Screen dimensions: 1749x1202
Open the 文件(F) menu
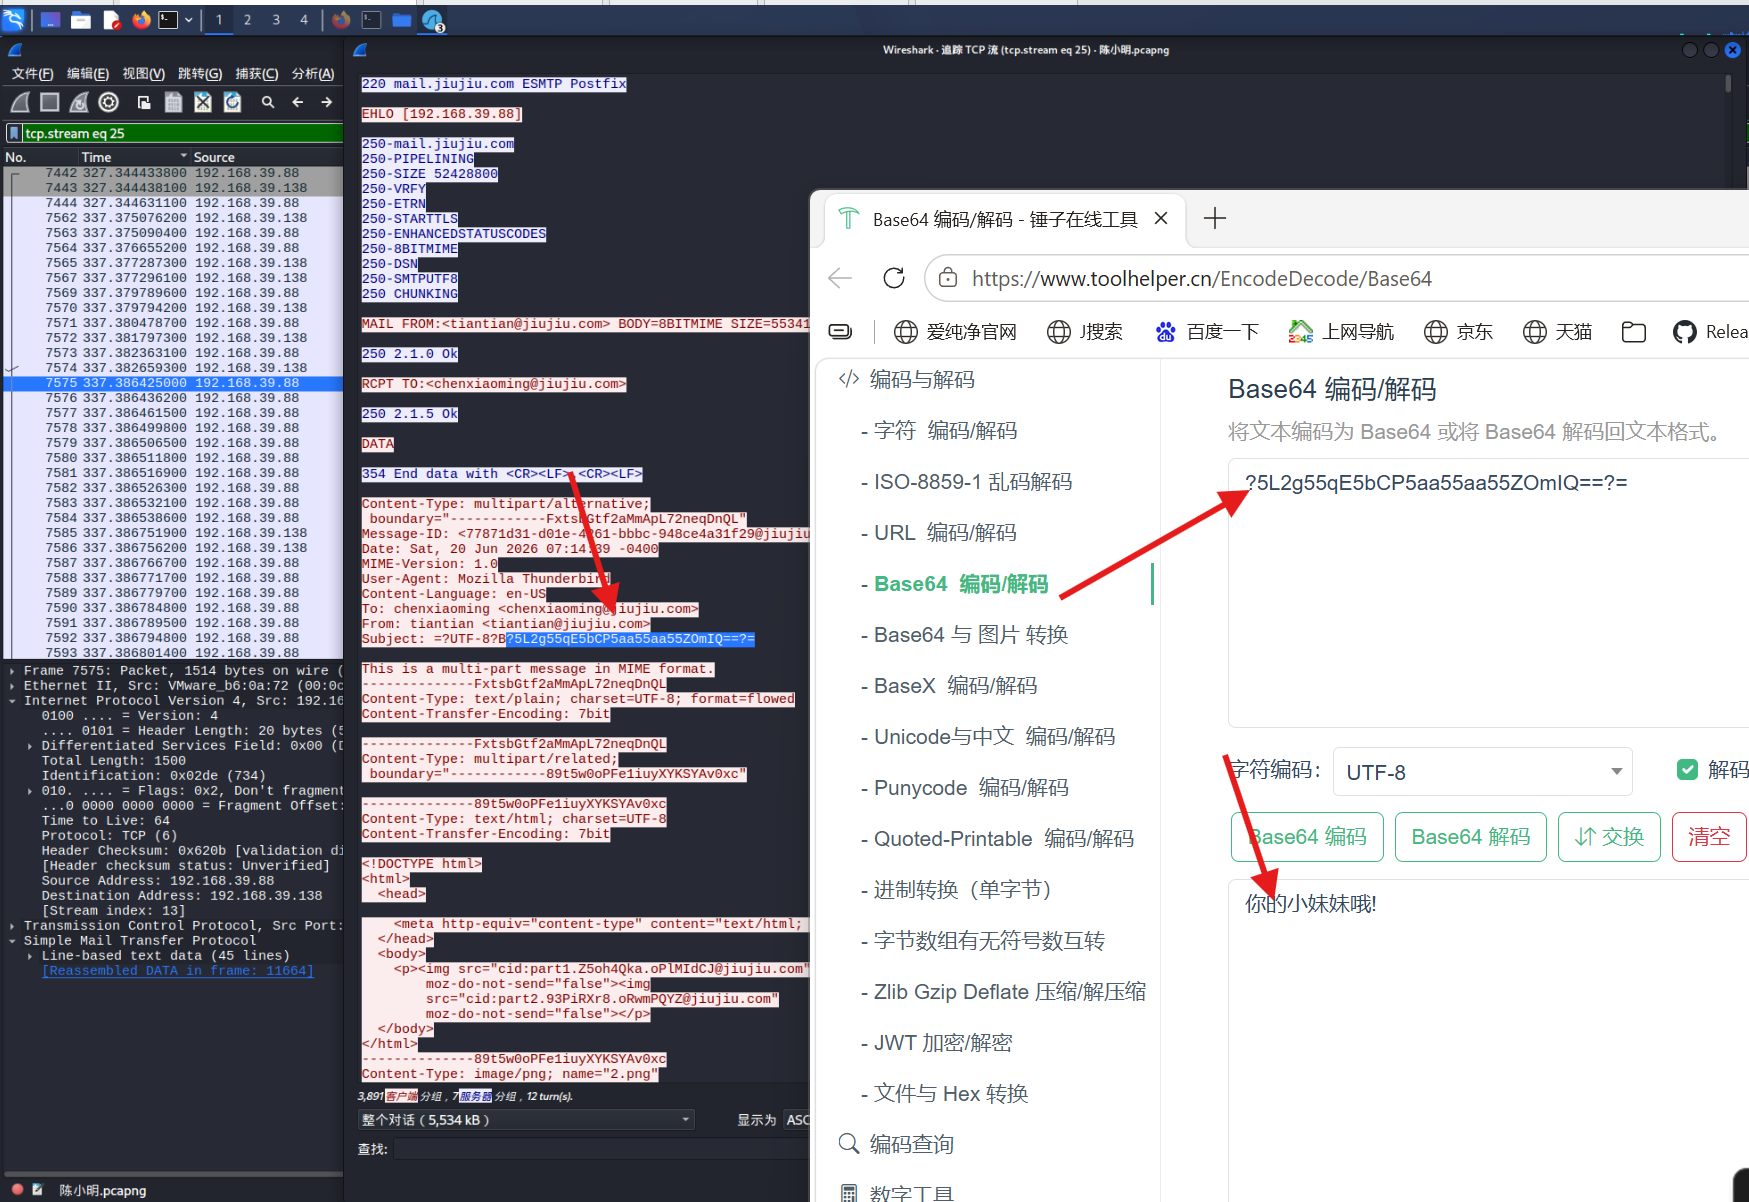[x=32, y=74]
